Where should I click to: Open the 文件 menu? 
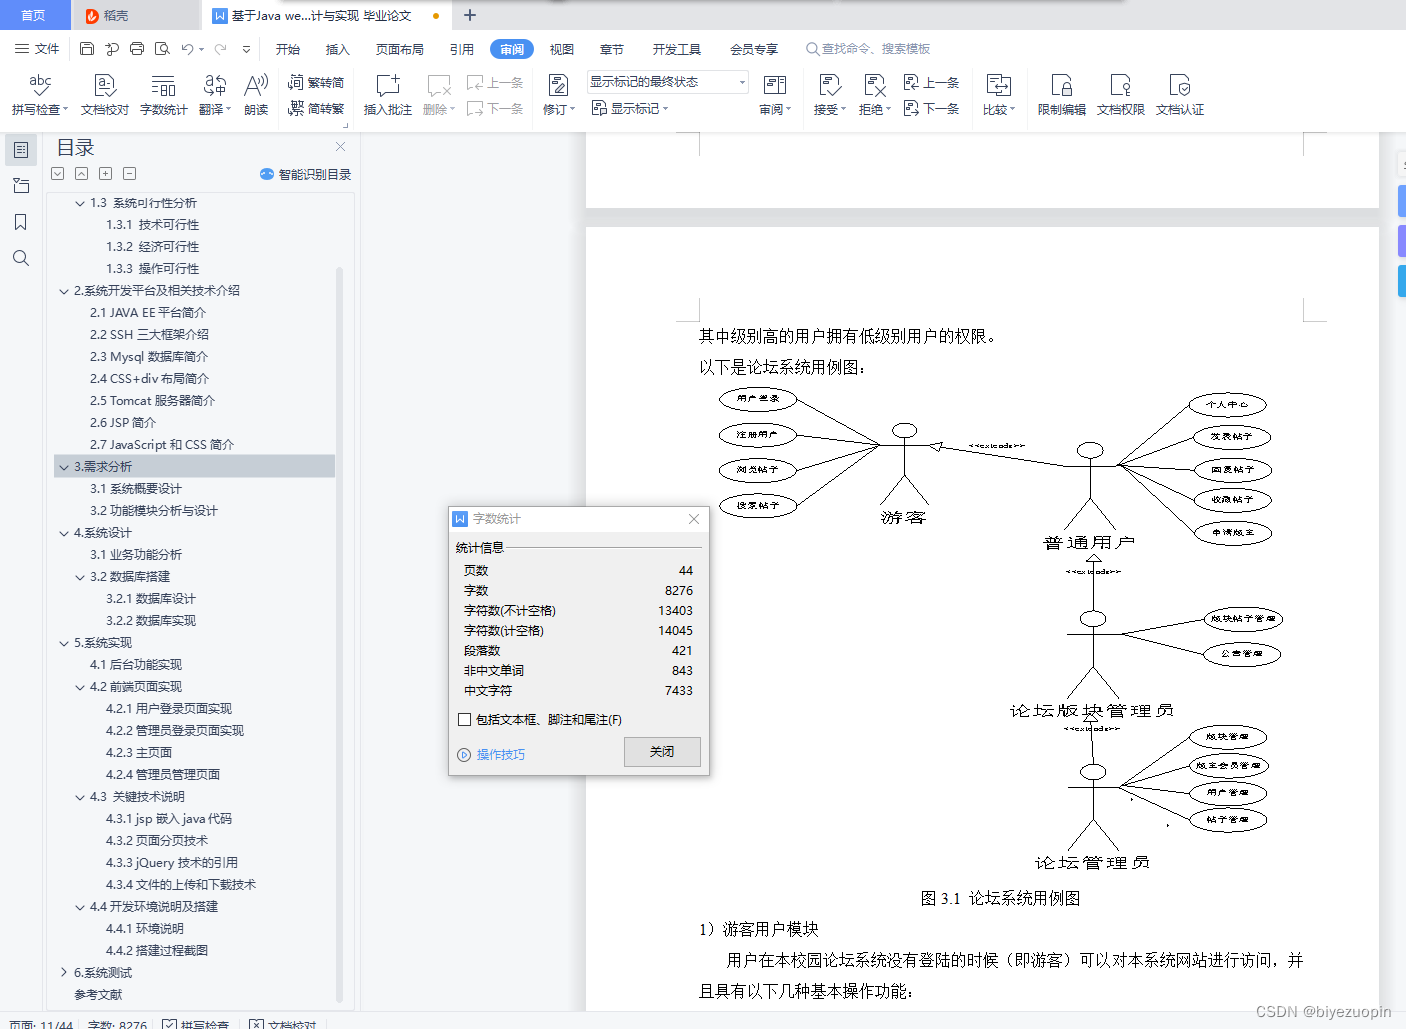click(x=37, y=48)
